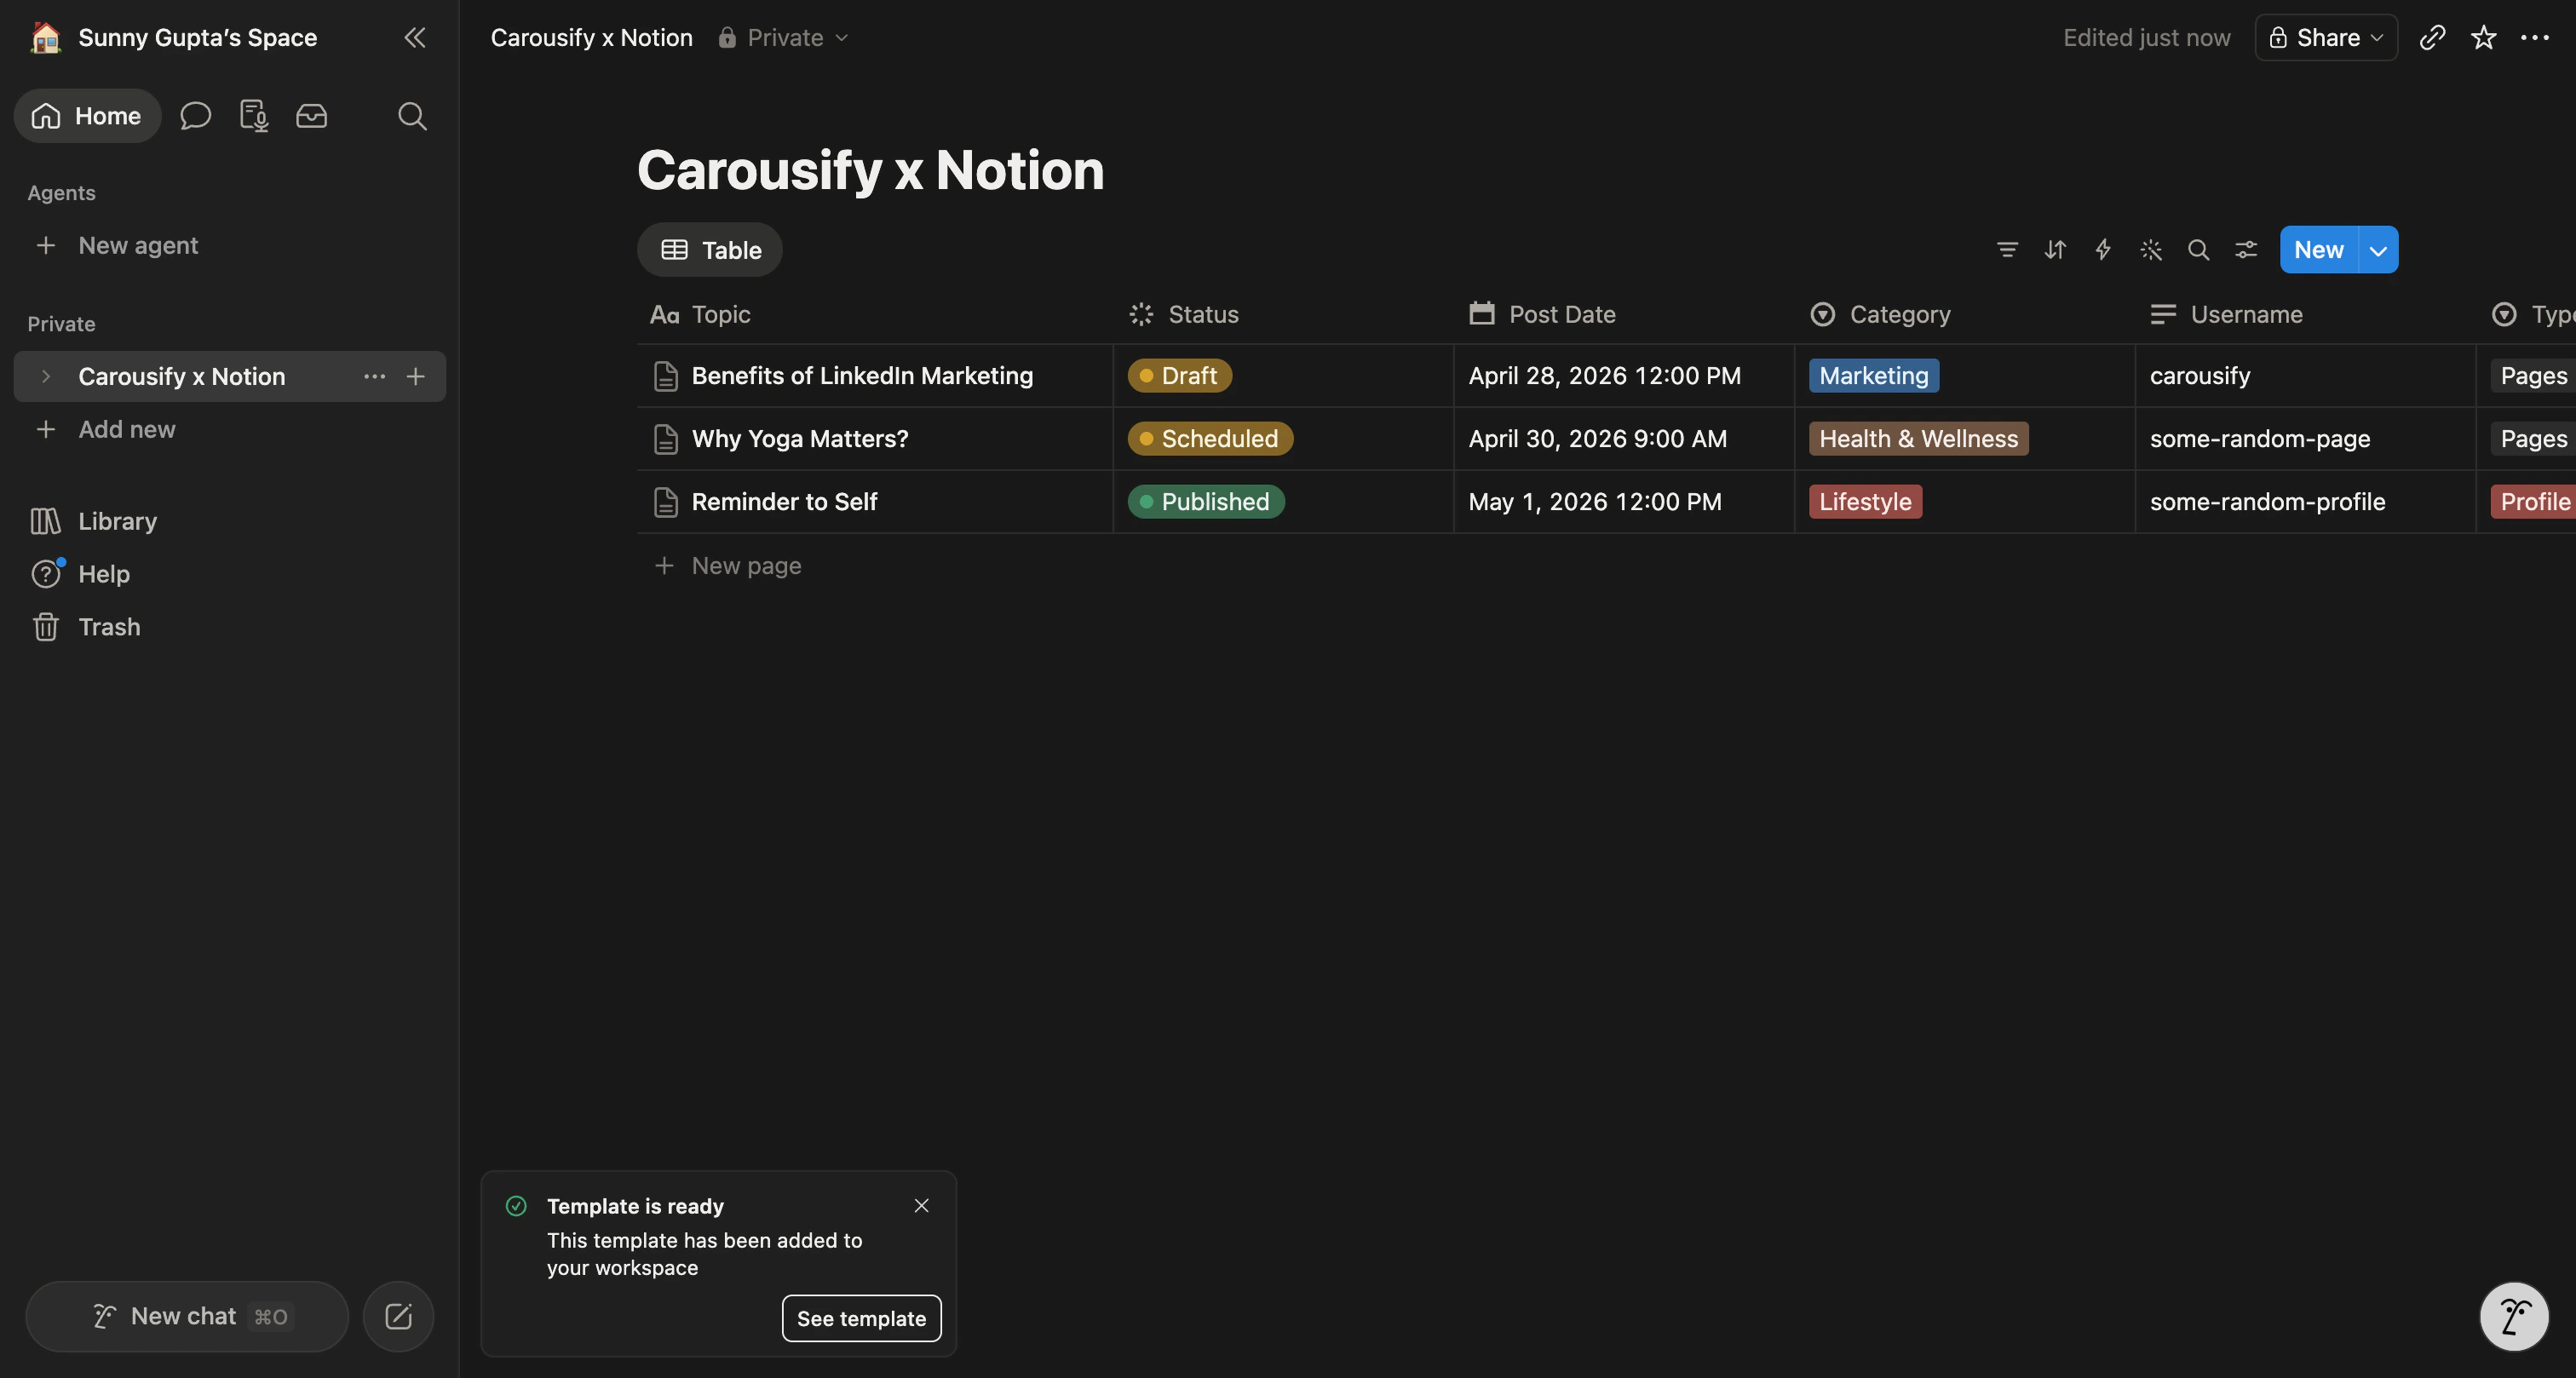Open Benefits of LinkedIn Marketing page
This screenshot has width=2576, height=1378.
point(862,376)
